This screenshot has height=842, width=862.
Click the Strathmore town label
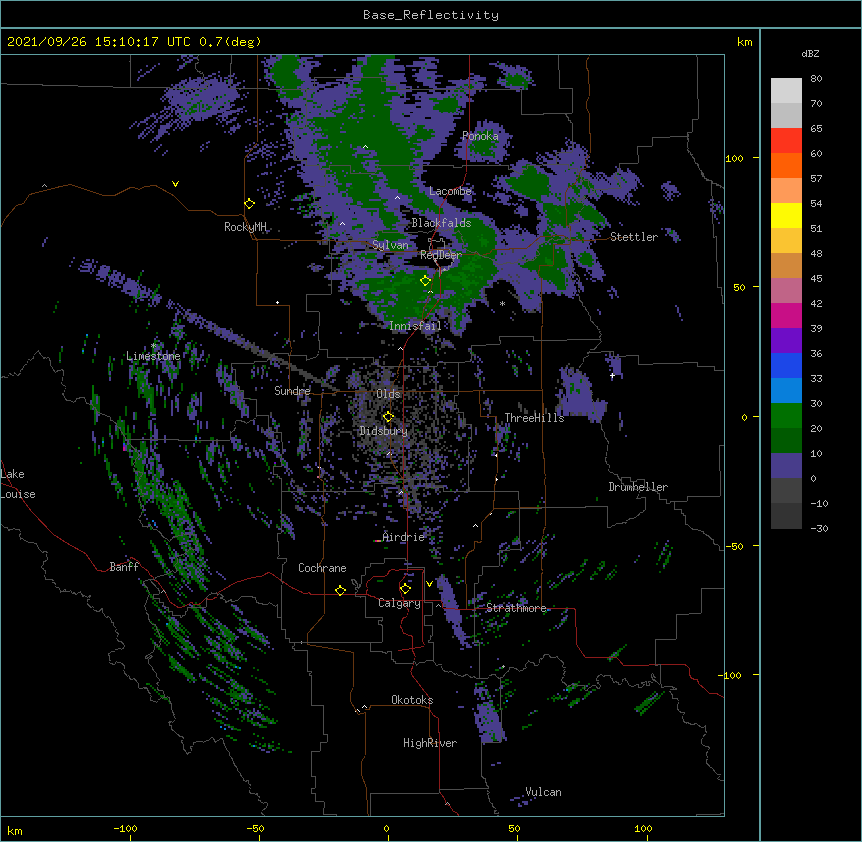(516, 608)
